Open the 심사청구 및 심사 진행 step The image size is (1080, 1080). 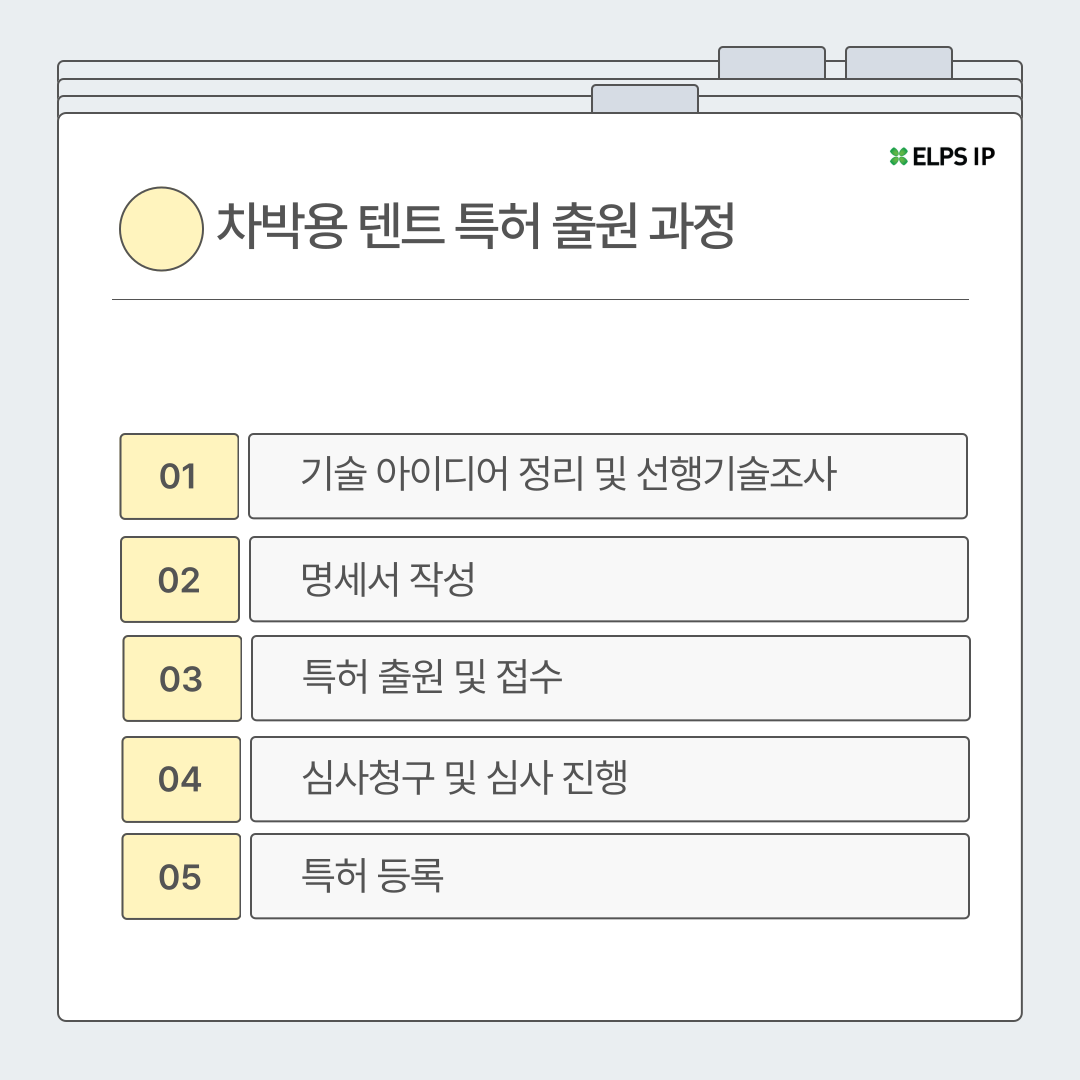(610, 779)
